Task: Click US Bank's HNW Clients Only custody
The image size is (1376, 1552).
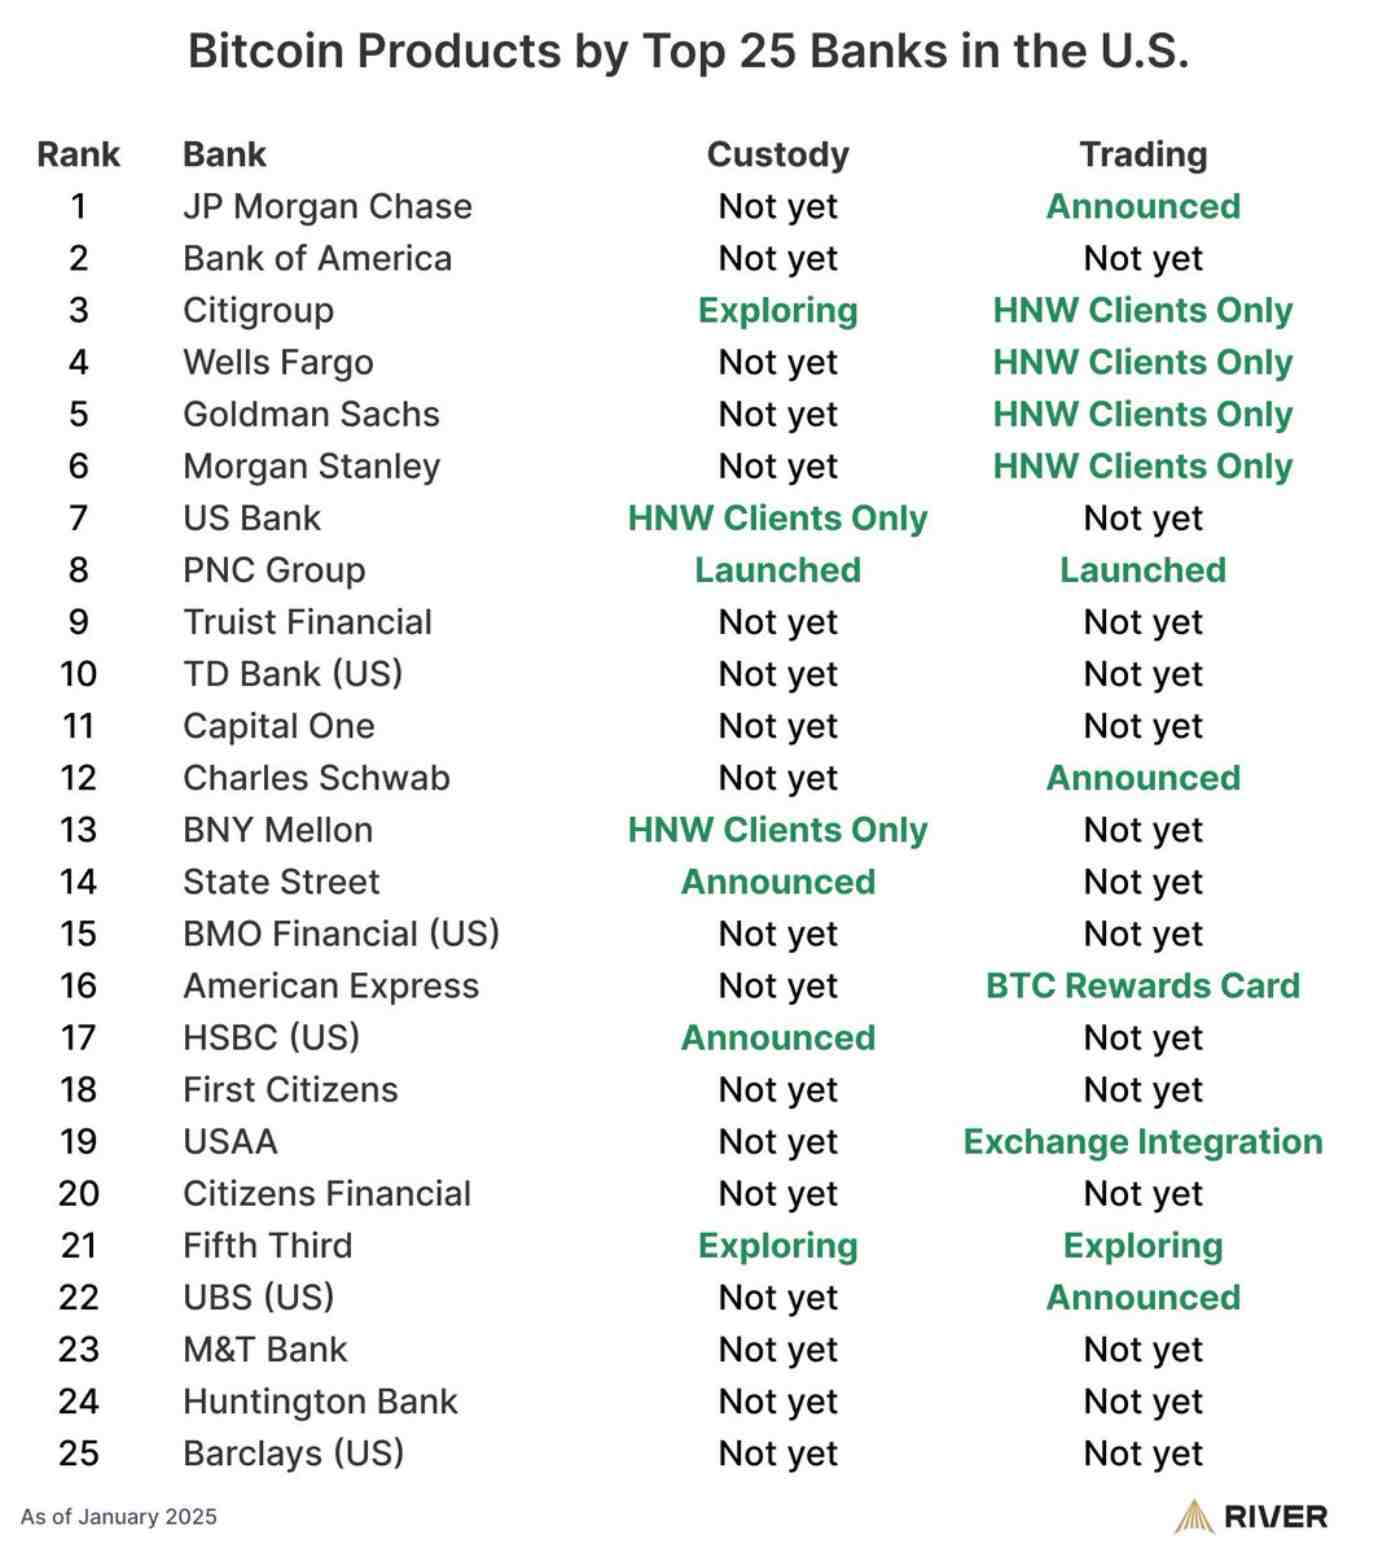Action: [x=778, y=518]
